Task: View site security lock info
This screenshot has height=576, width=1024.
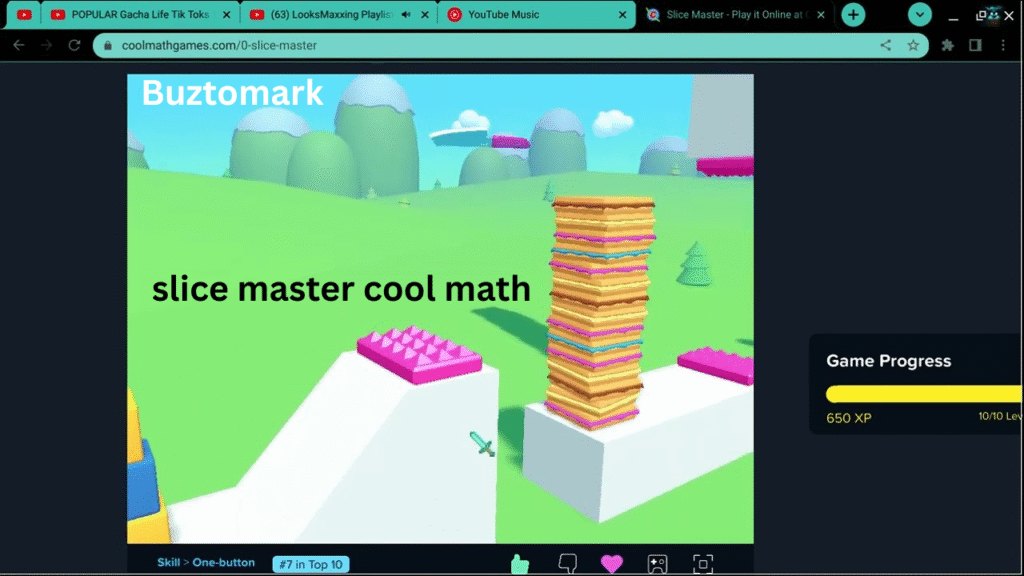Action: (108, 45)
